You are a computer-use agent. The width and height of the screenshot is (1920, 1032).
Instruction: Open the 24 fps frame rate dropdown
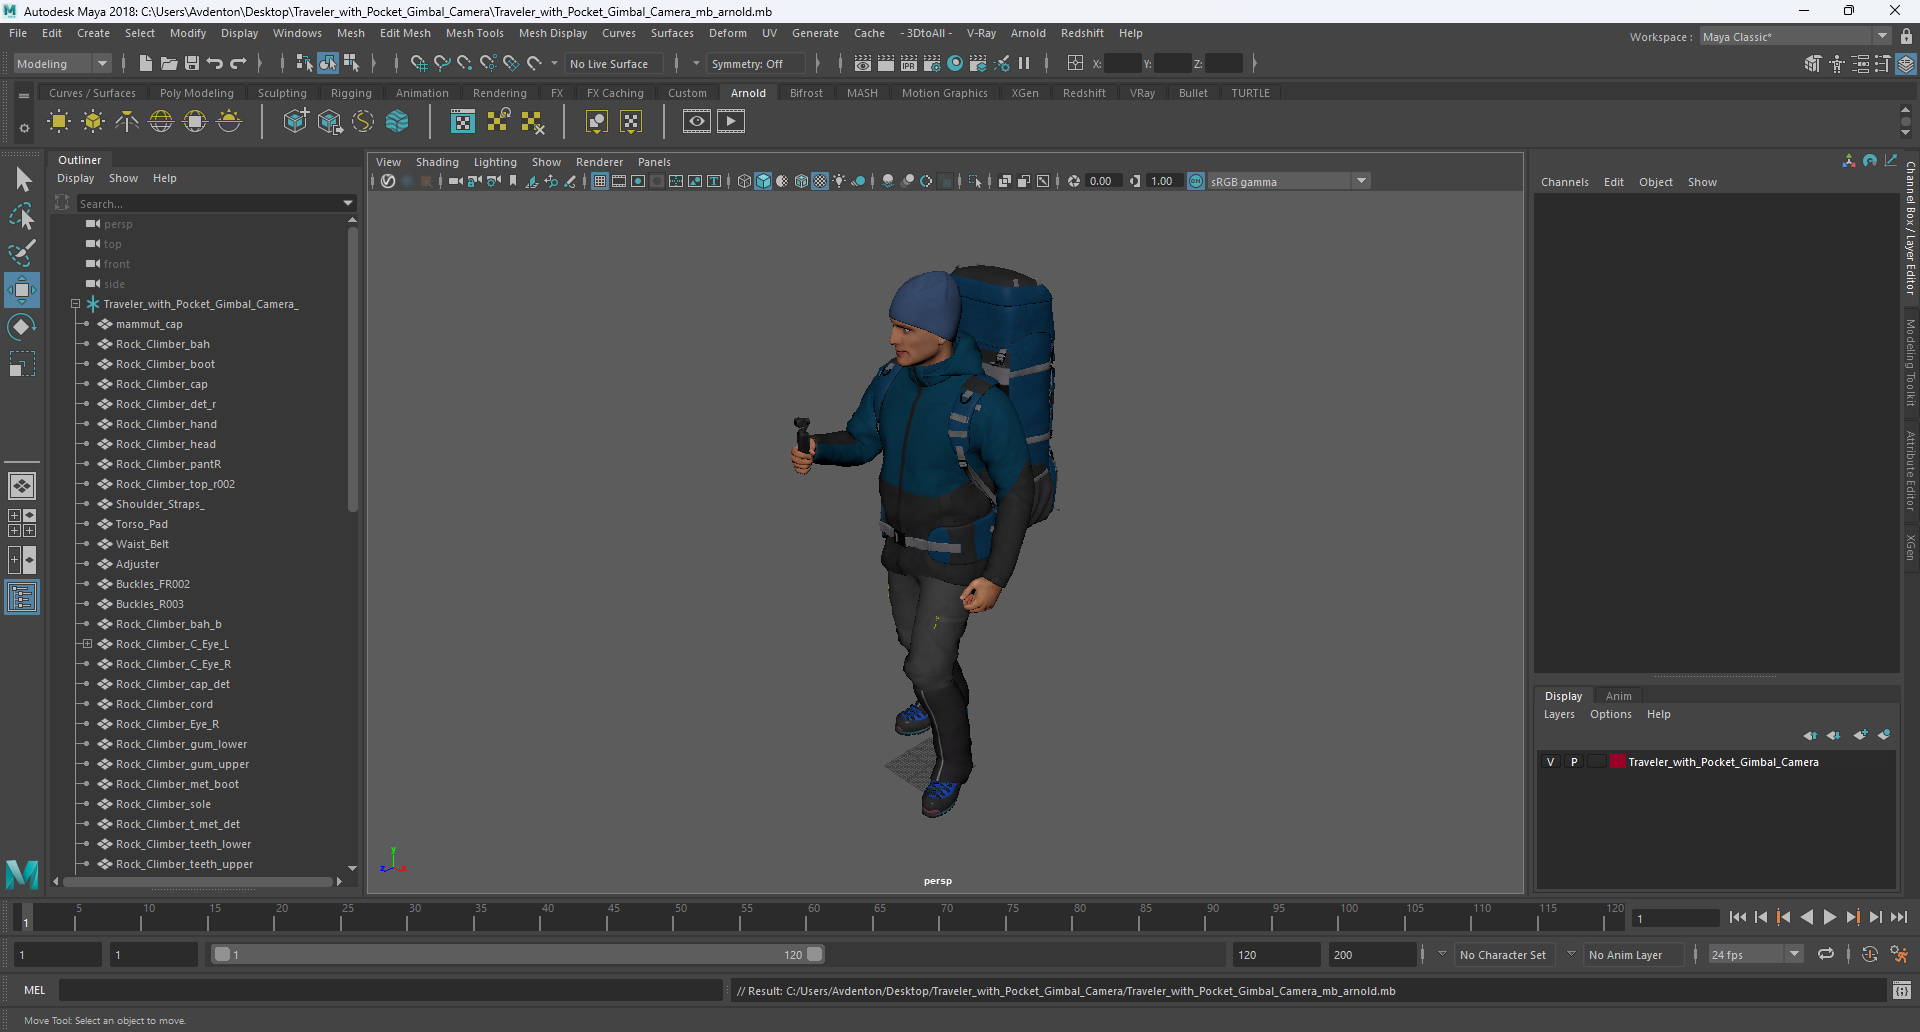[x=1756, y=955]
